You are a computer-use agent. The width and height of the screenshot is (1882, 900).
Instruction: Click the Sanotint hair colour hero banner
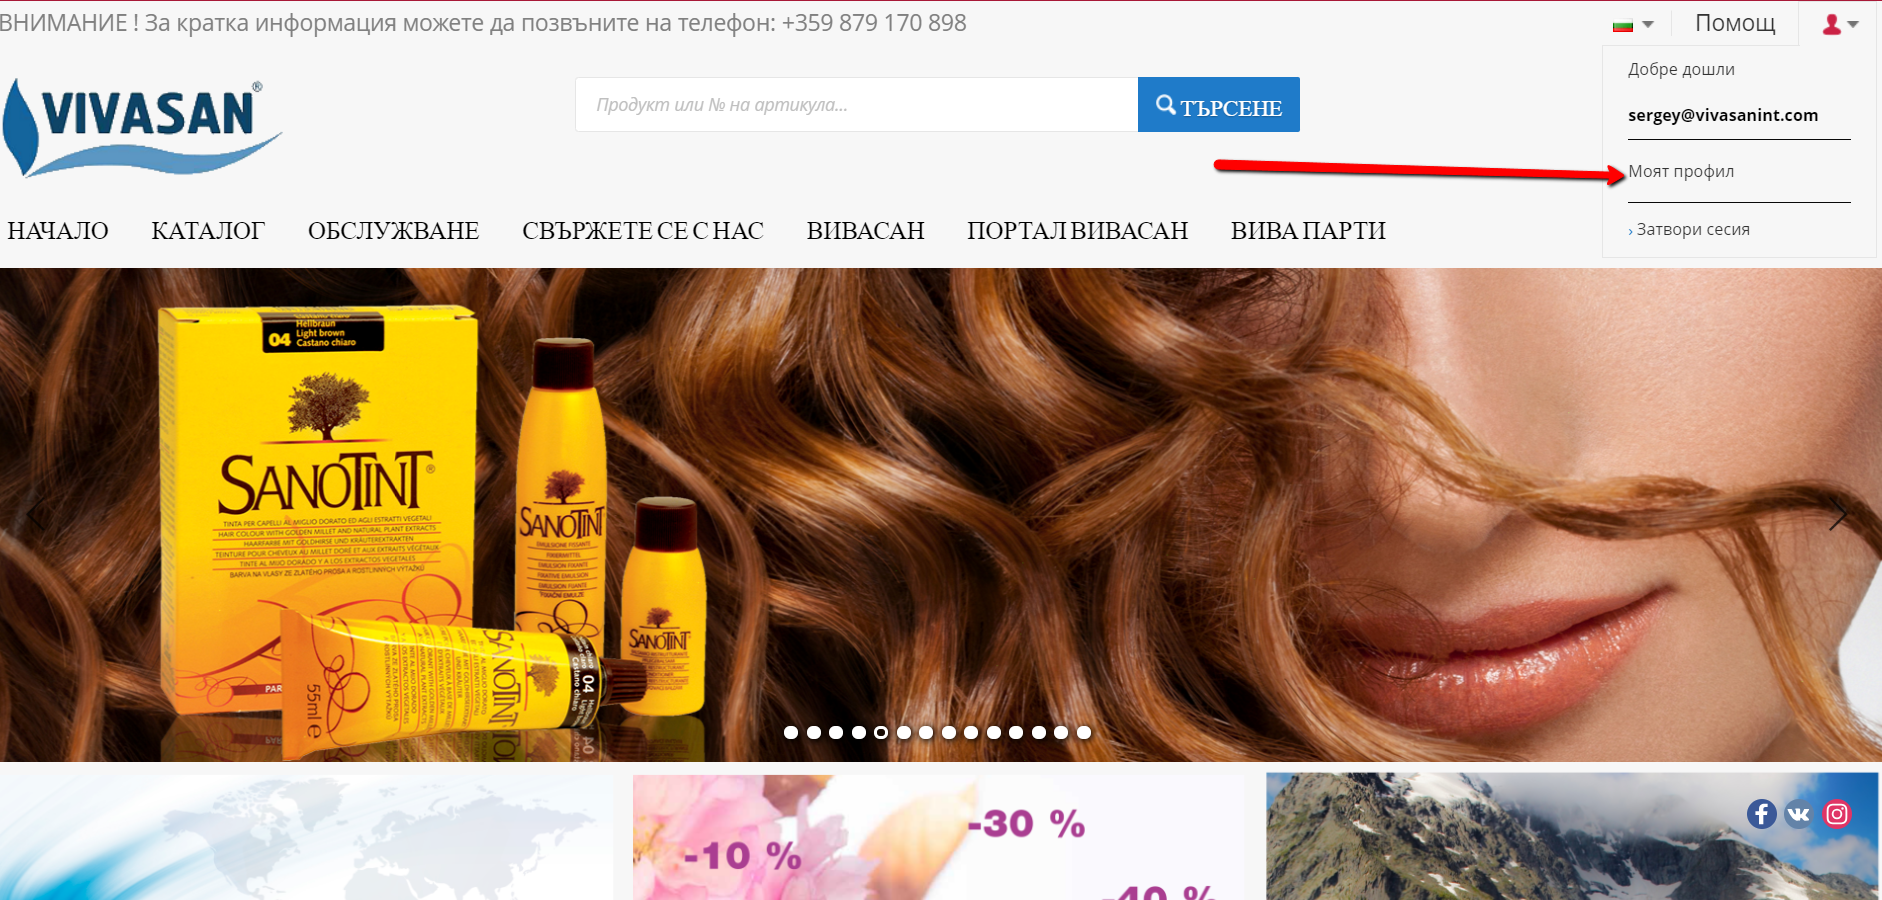[x=941, y=515]
